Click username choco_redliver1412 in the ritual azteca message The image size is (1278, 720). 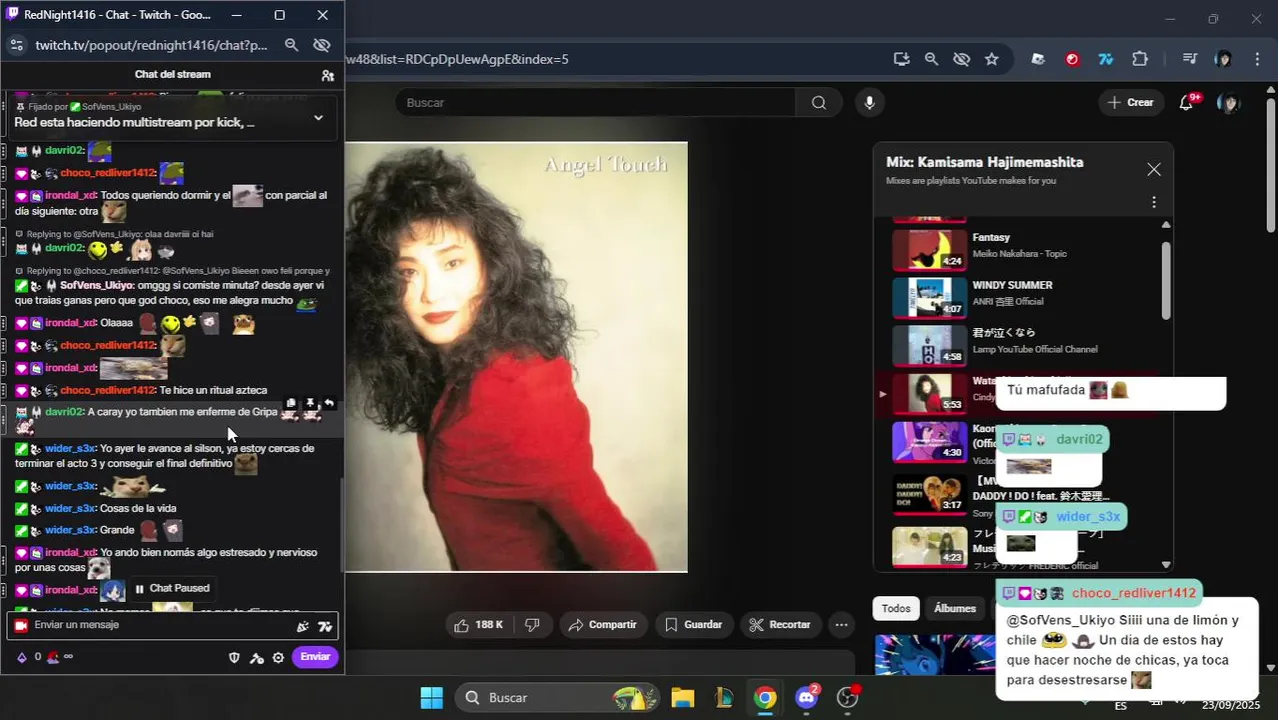coord(107,390)
